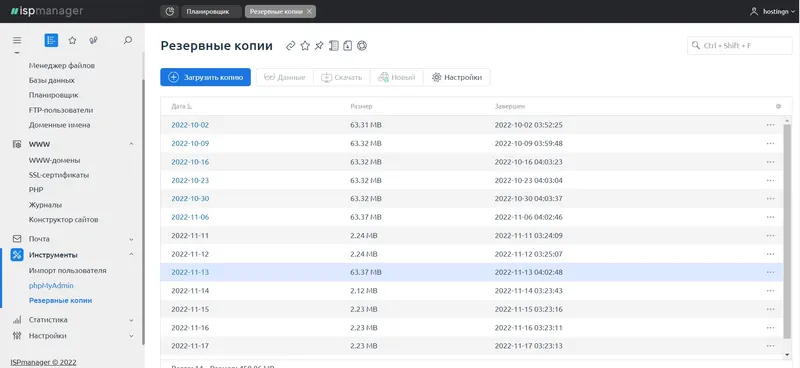Viewport: 800px width, 368px height.
Task: Open the help lifebuoy icon
Action: click(x=362, y=46)
